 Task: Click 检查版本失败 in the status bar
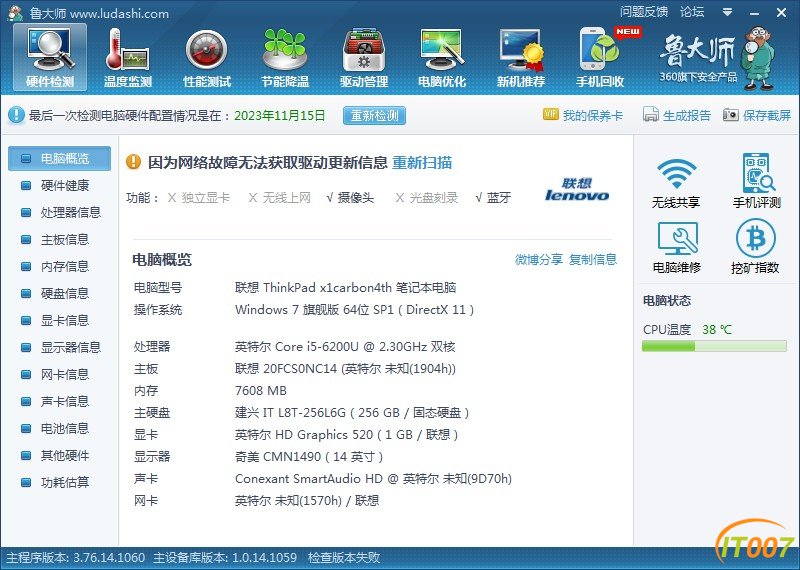(344, 557)
